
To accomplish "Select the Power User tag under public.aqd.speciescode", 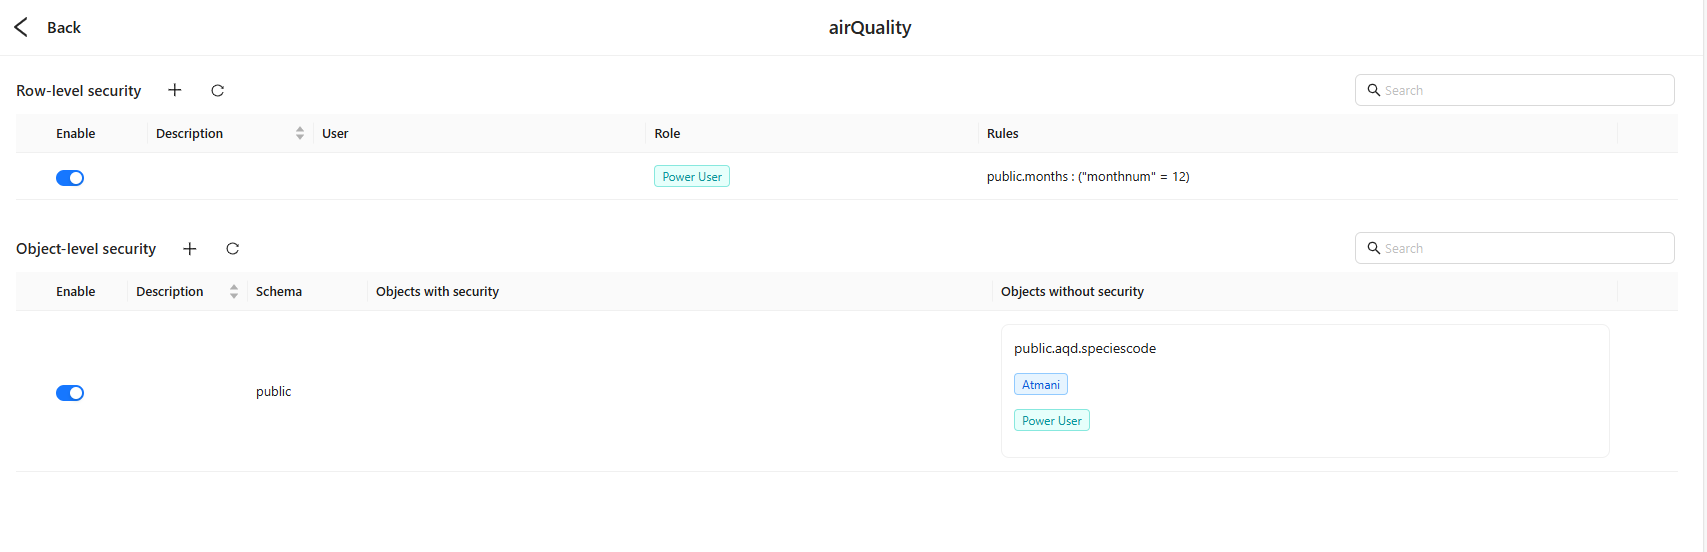I will coord(1052,420).
